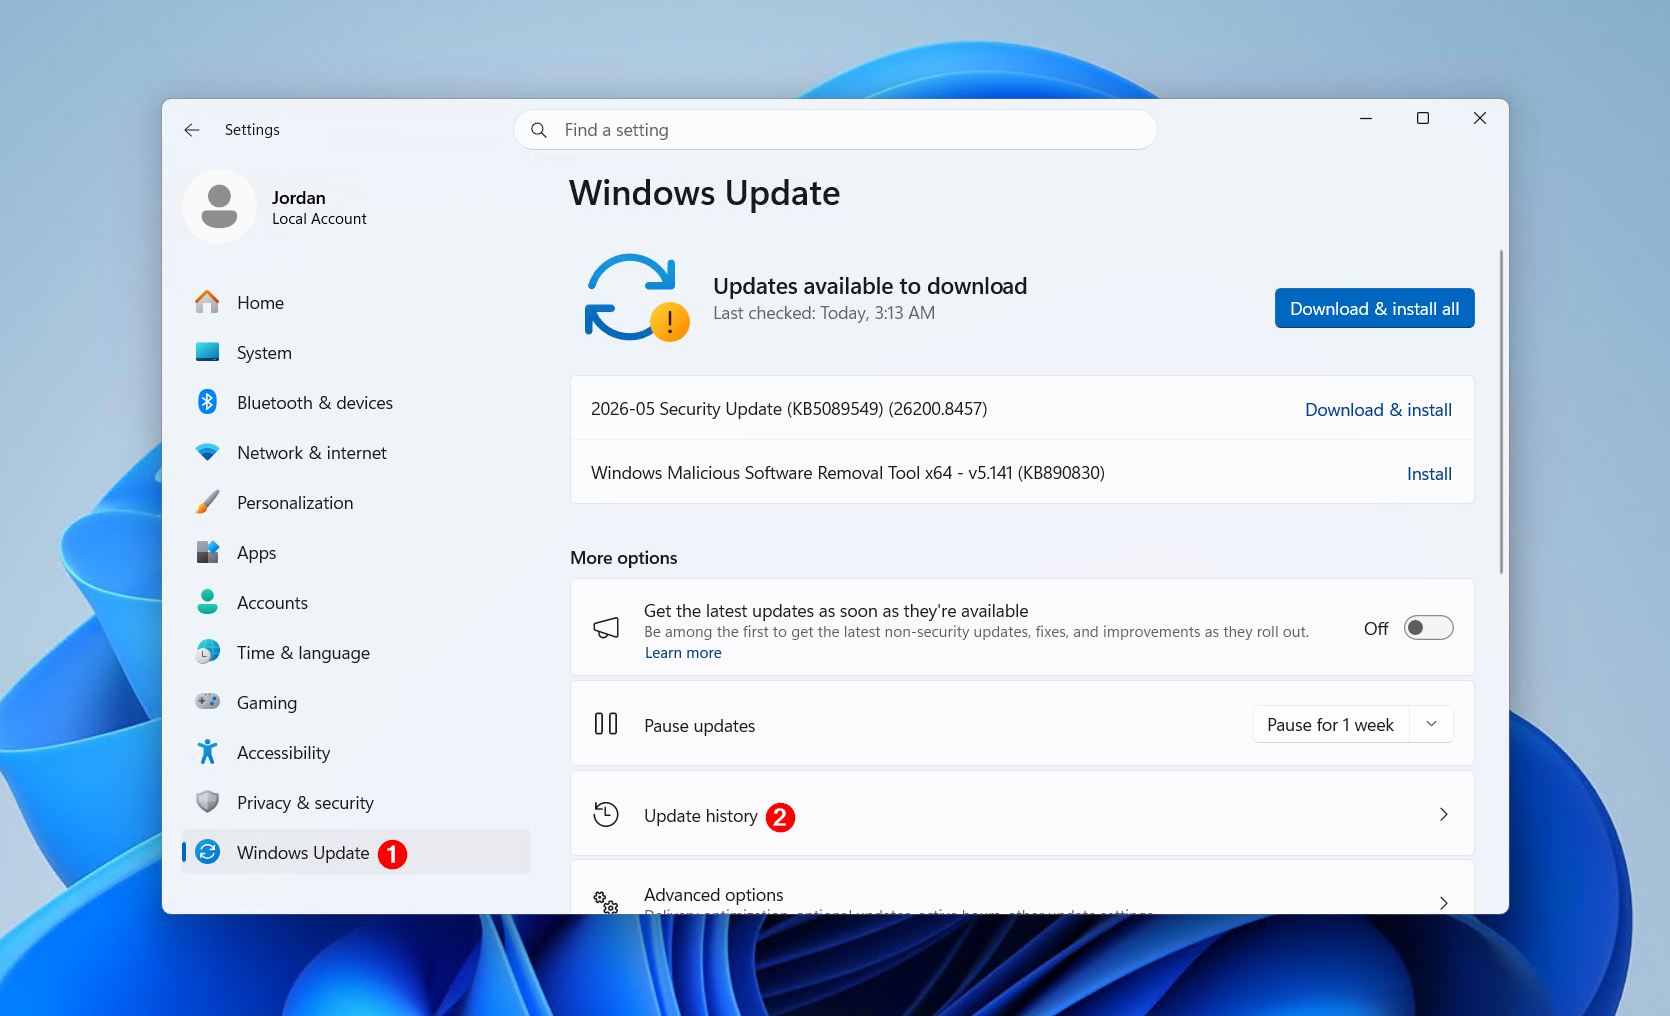Screen dimensions: 1670x1016
Task: Click the Network Wi-Fi icon
Action: click(x=207, y=452)
